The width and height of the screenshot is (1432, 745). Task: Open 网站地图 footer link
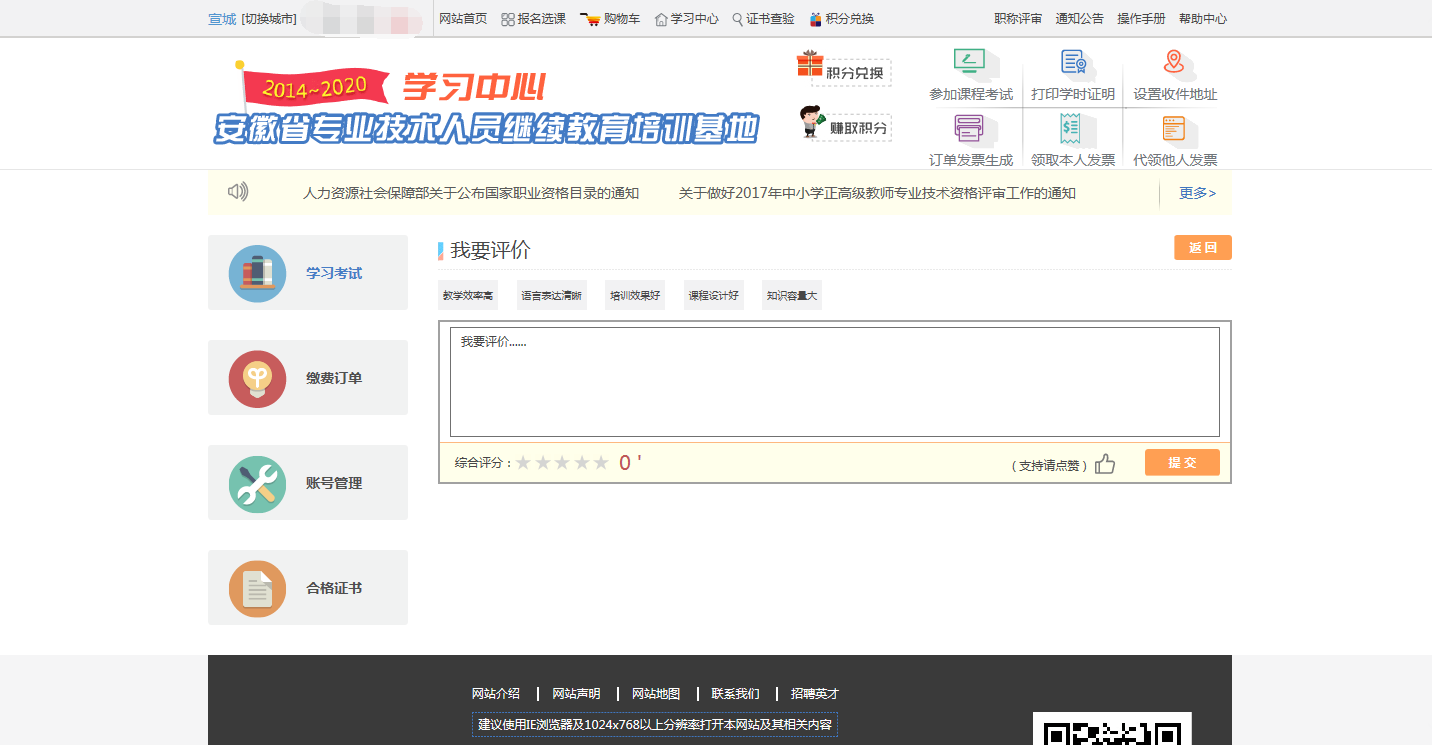(656, 693)
